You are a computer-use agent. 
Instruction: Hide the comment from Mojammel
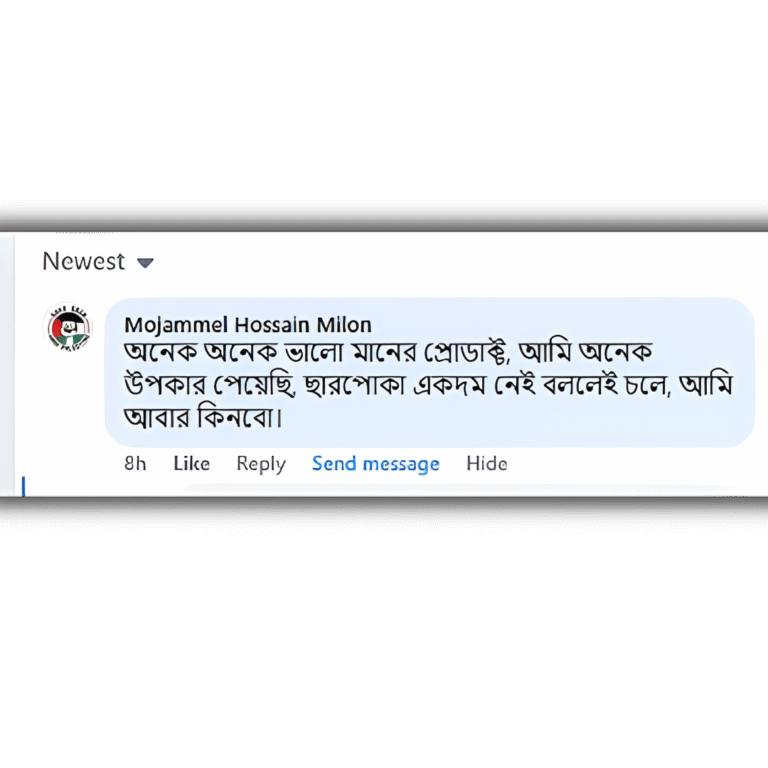[487, 464]
